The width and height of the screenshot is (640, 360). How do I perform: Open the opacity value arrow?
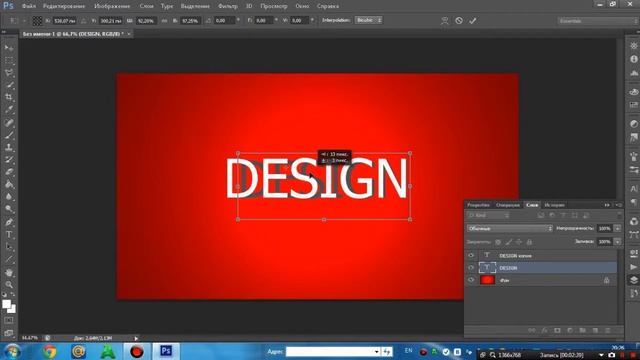[618, 229]
